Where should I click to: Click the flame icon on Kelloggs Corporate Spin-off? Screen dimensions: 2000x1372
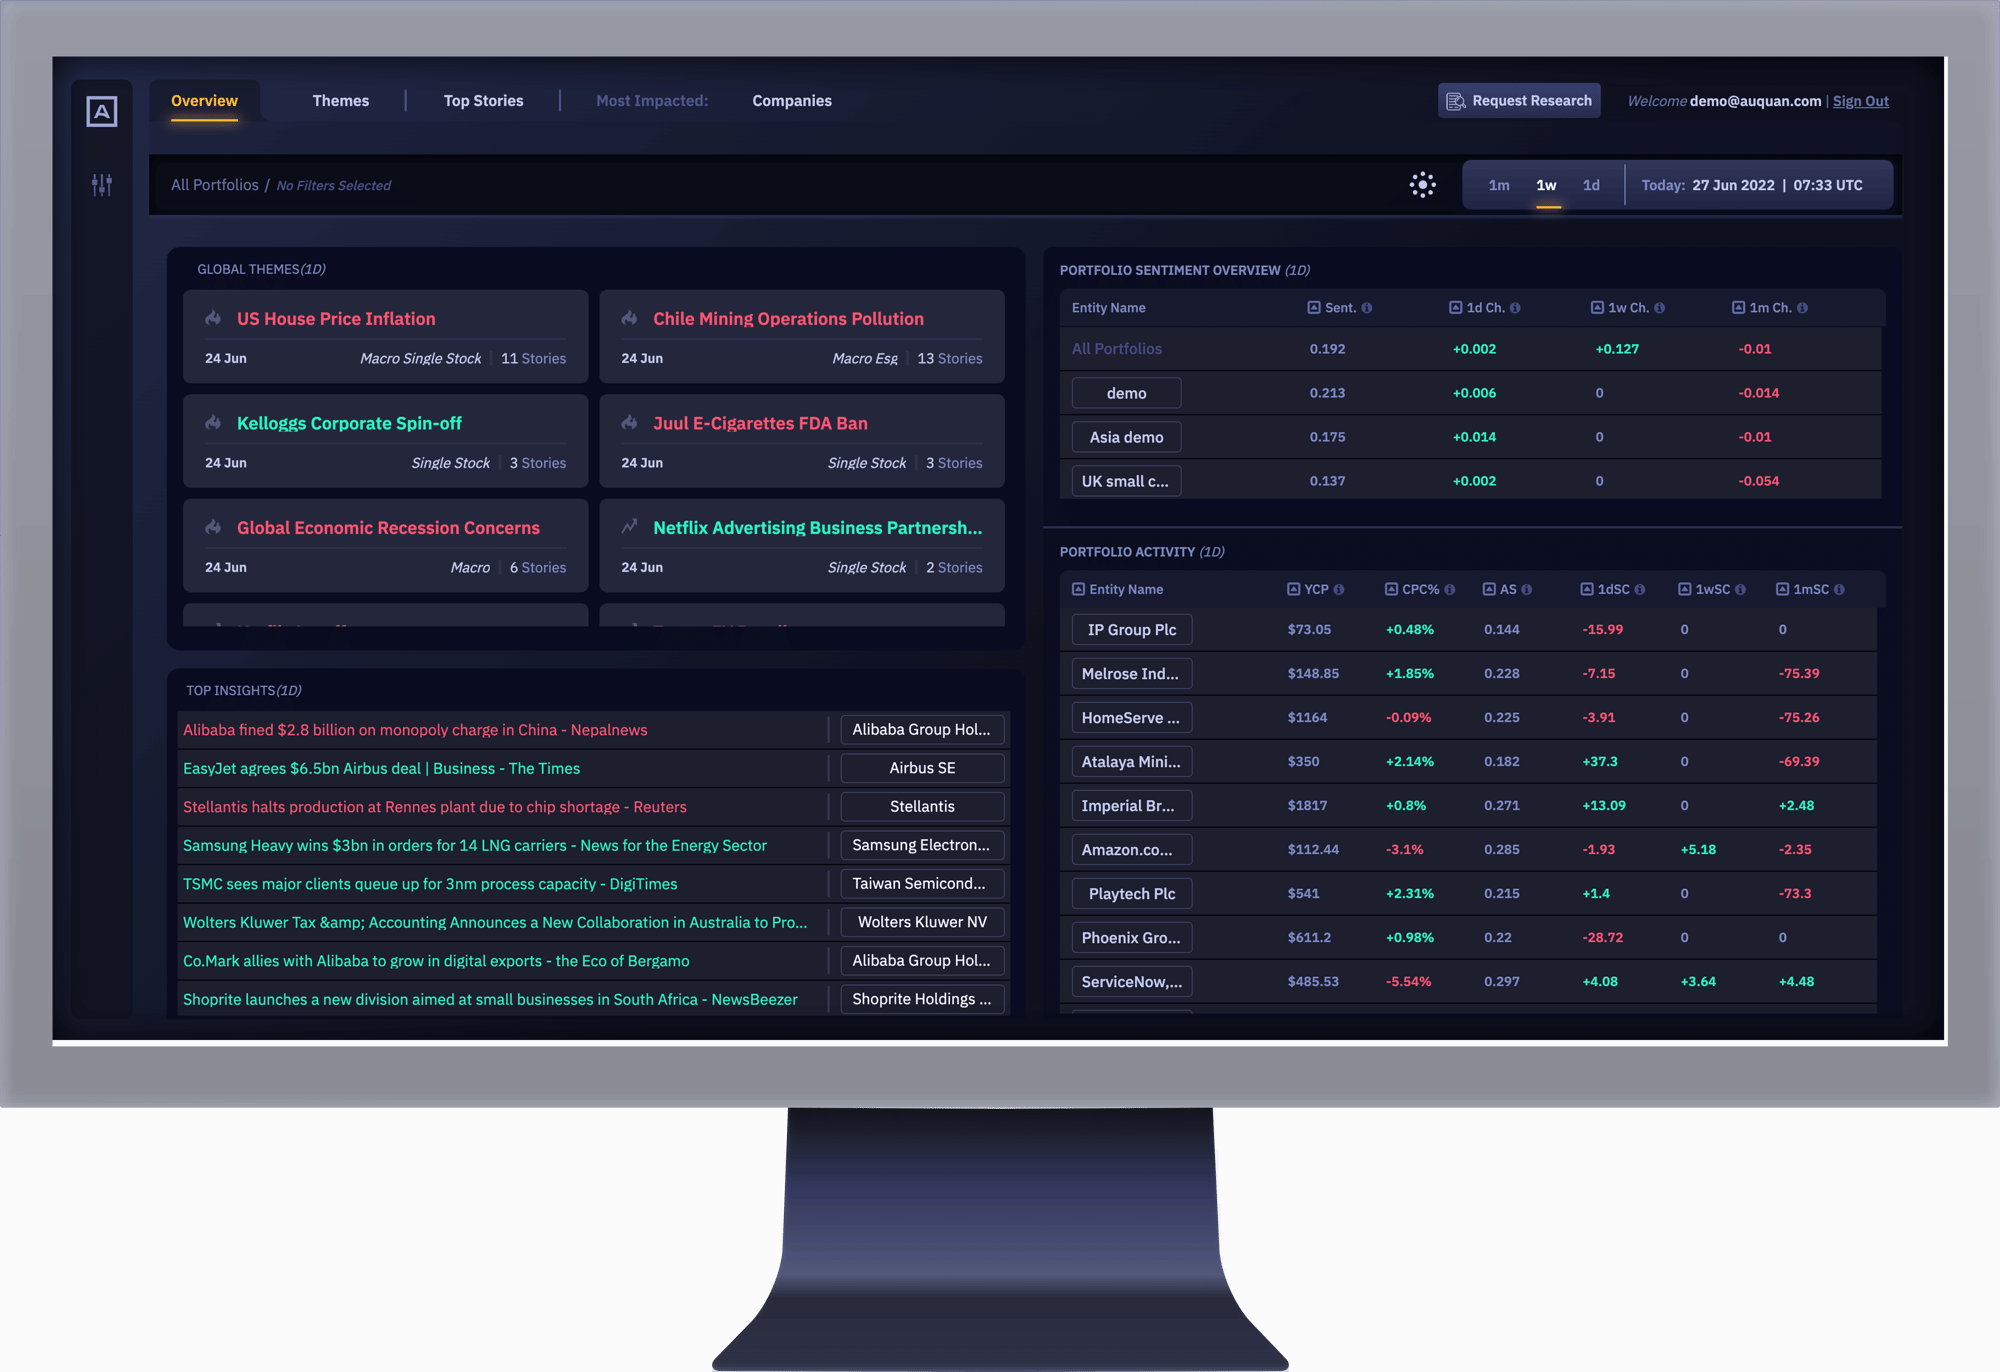tap(213, 423)
